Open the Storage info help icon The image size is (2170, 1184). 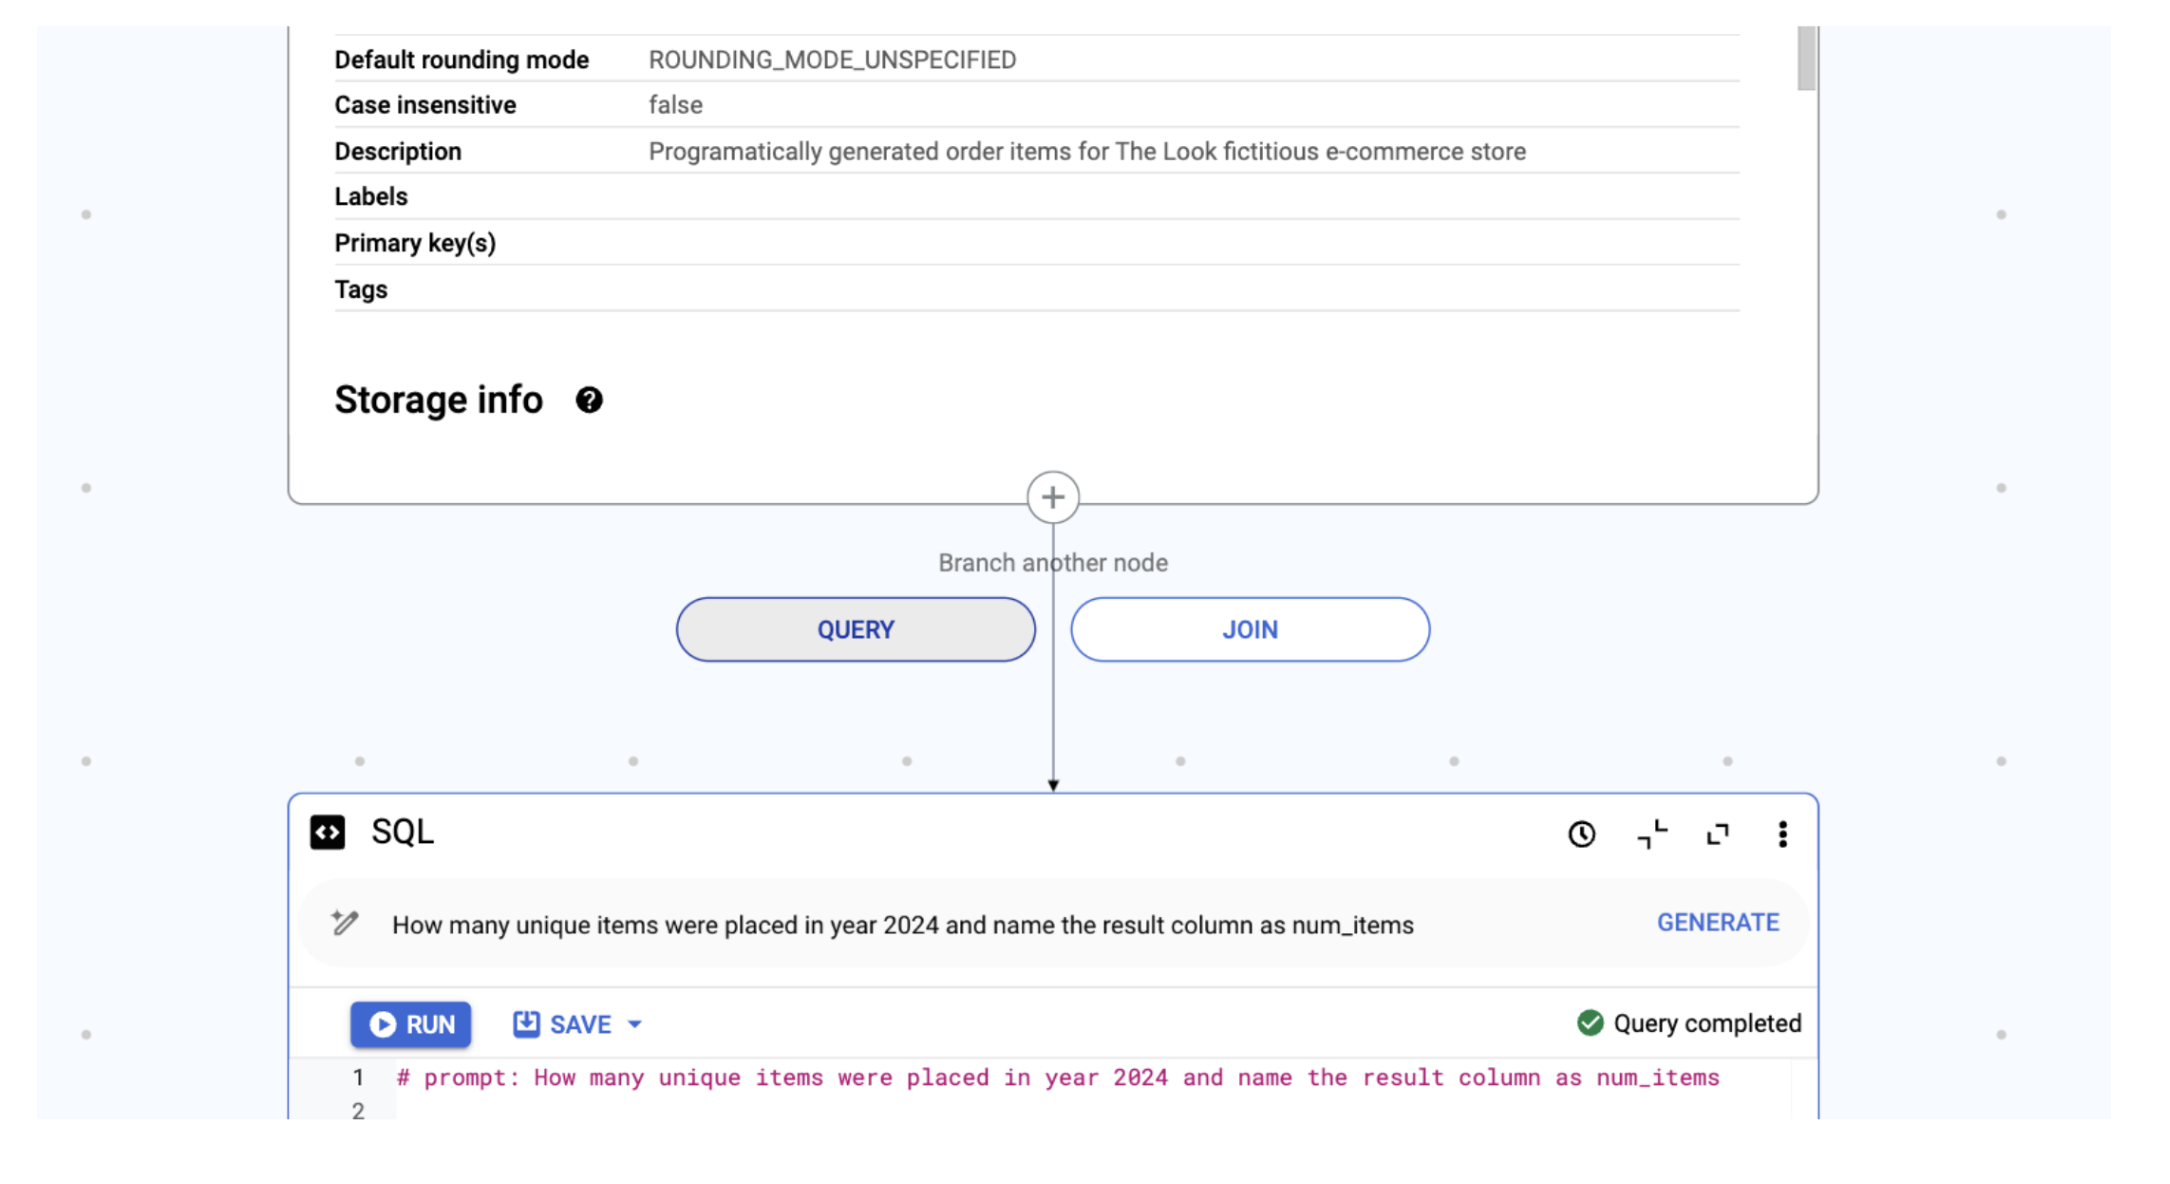pos(589,400)
